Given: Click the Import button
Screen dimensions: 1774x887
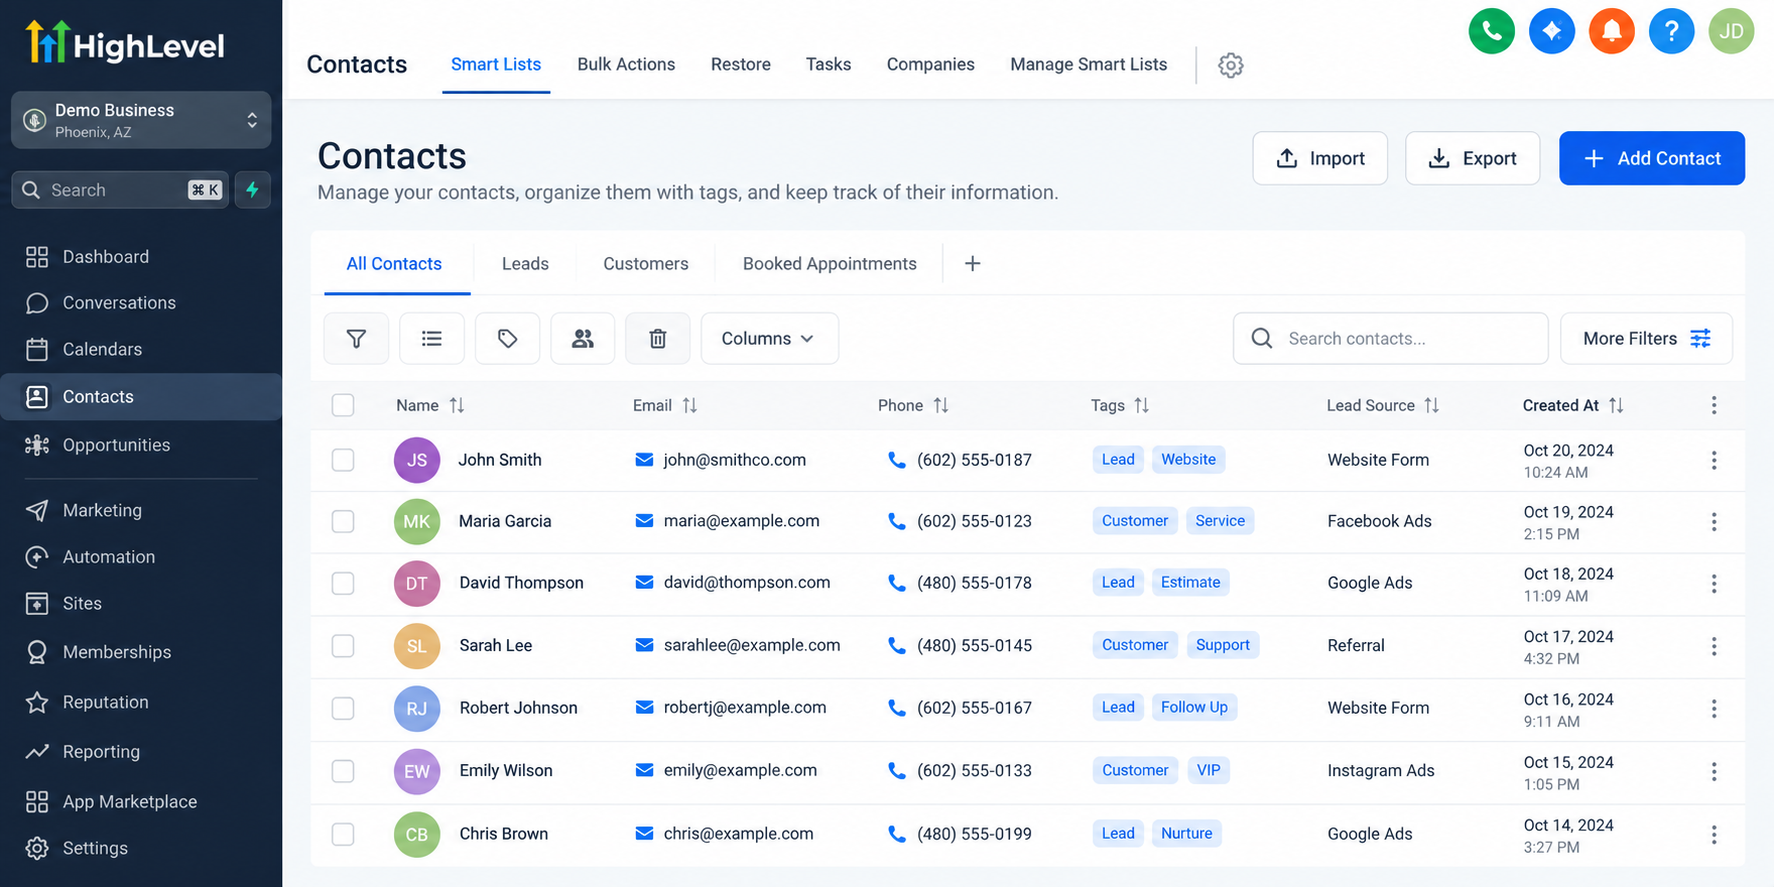Looking at the screenshot, I should click(1320, 158).
